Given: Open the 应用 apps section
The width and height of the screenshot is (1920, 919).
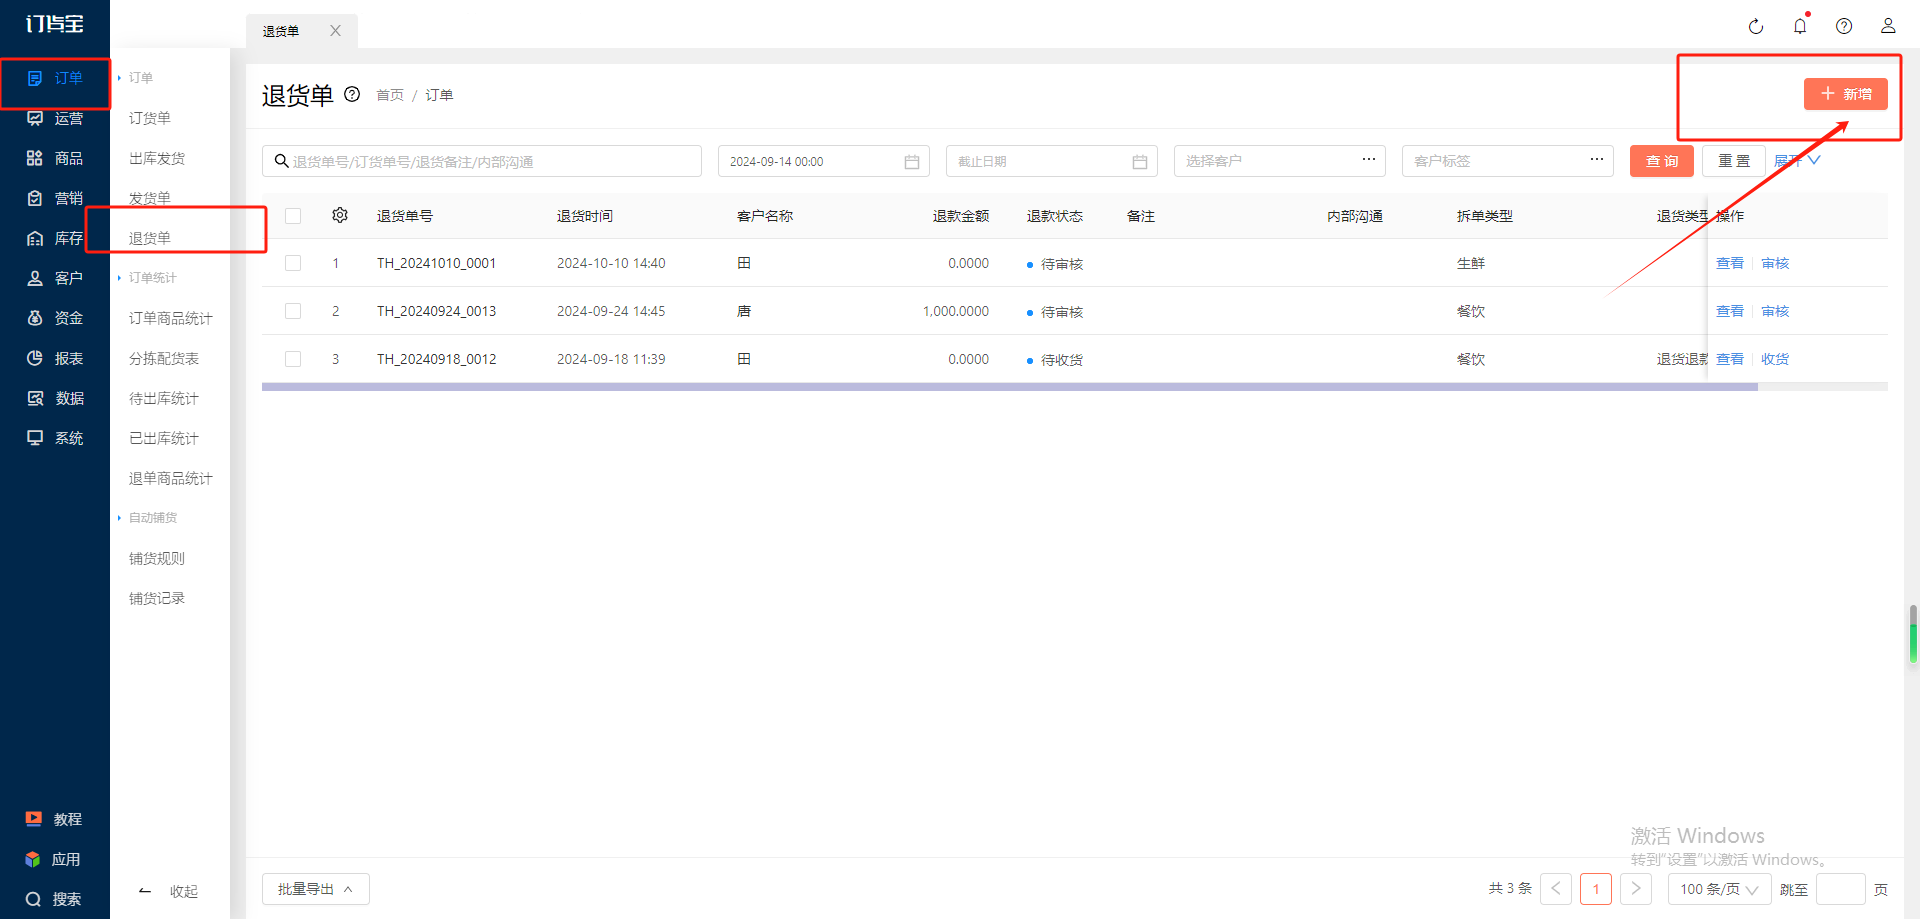Looking at the screenshot, I should point(55,859).
